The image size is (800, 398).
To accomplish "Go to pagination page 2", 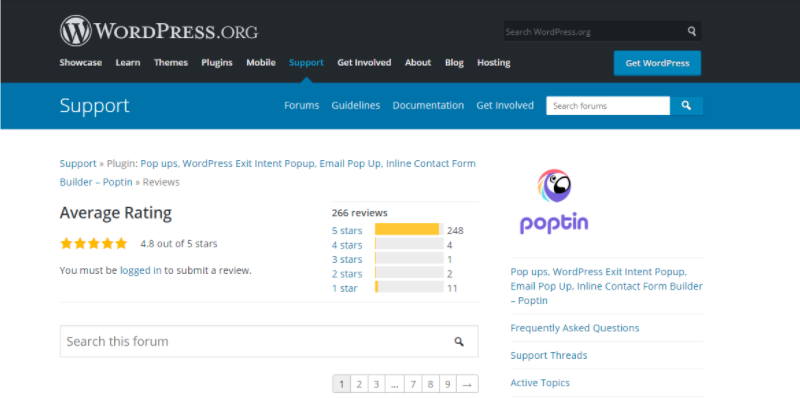I will [359, 384].
